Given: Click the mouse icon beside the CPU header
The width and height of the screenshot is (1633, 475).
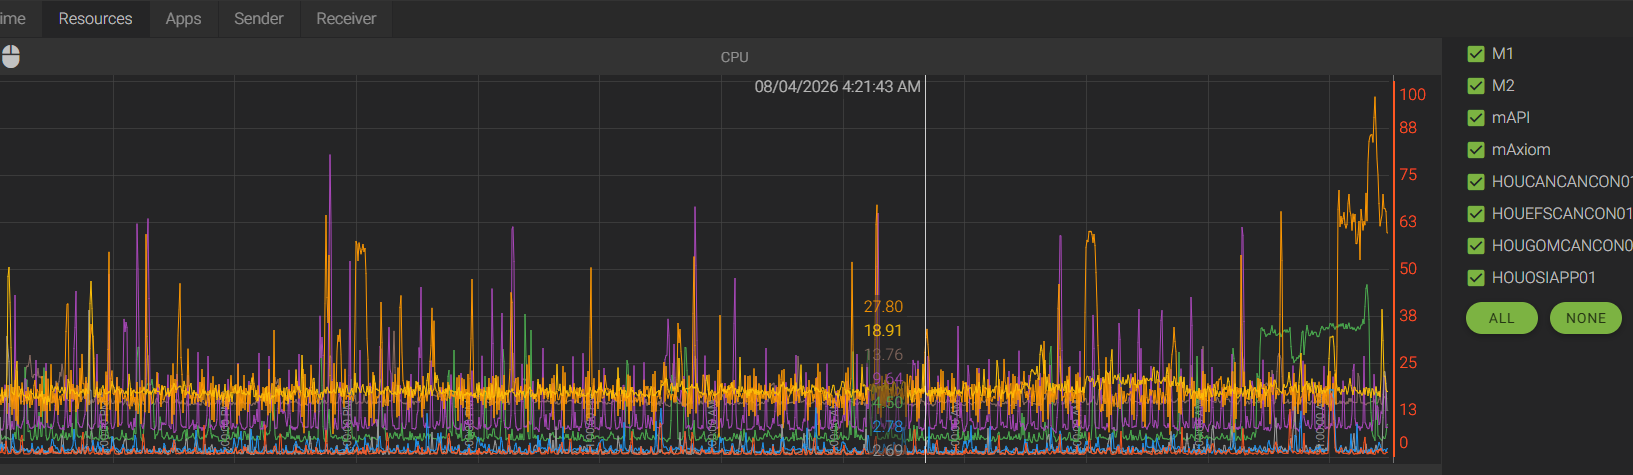Looking at the screenshot, I should [x=11, y=57].
